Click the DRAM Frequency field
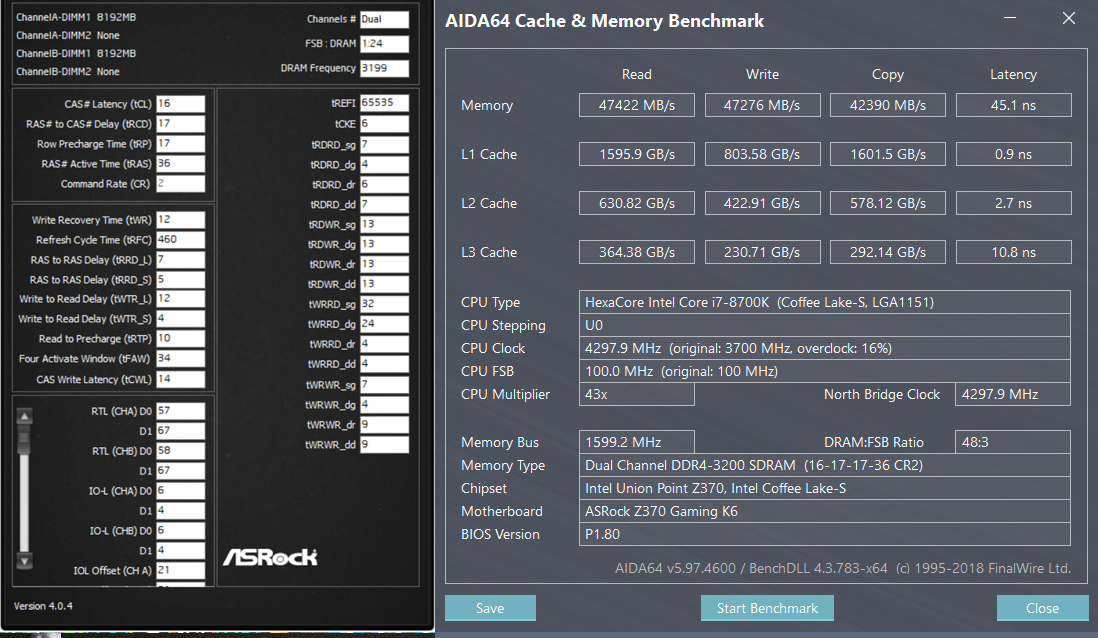The width and height of the screenshot is (1098, 638). point(384,68)
